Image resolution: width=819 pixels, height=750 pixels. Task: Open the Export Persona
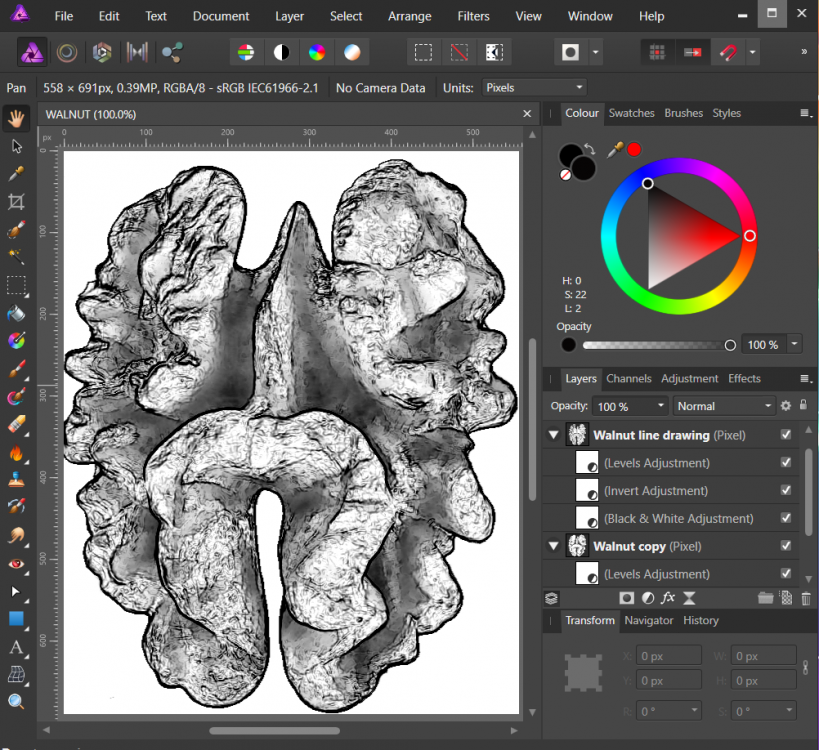(171, 52)
